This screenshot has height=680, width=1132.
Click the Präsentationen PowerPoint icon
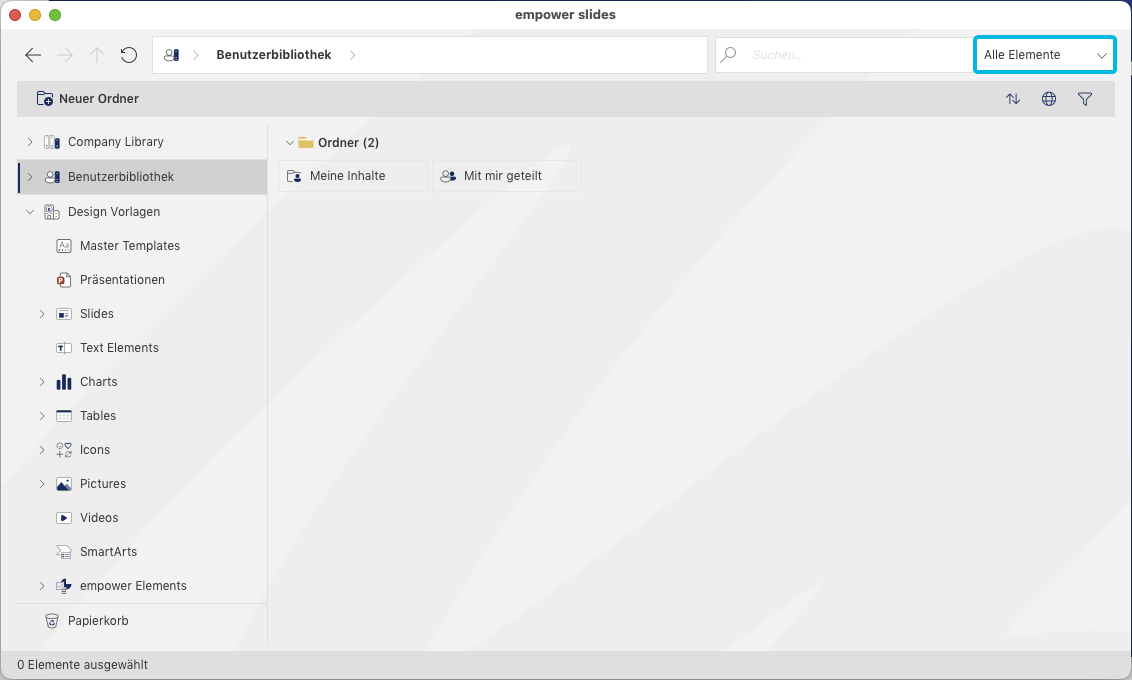64,280
